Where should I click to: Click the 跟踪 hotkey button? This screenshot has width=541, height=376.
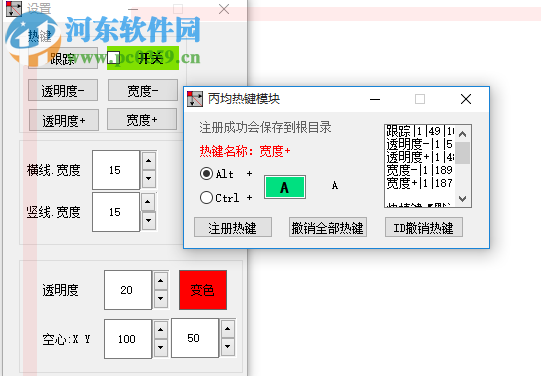point(63,58)
